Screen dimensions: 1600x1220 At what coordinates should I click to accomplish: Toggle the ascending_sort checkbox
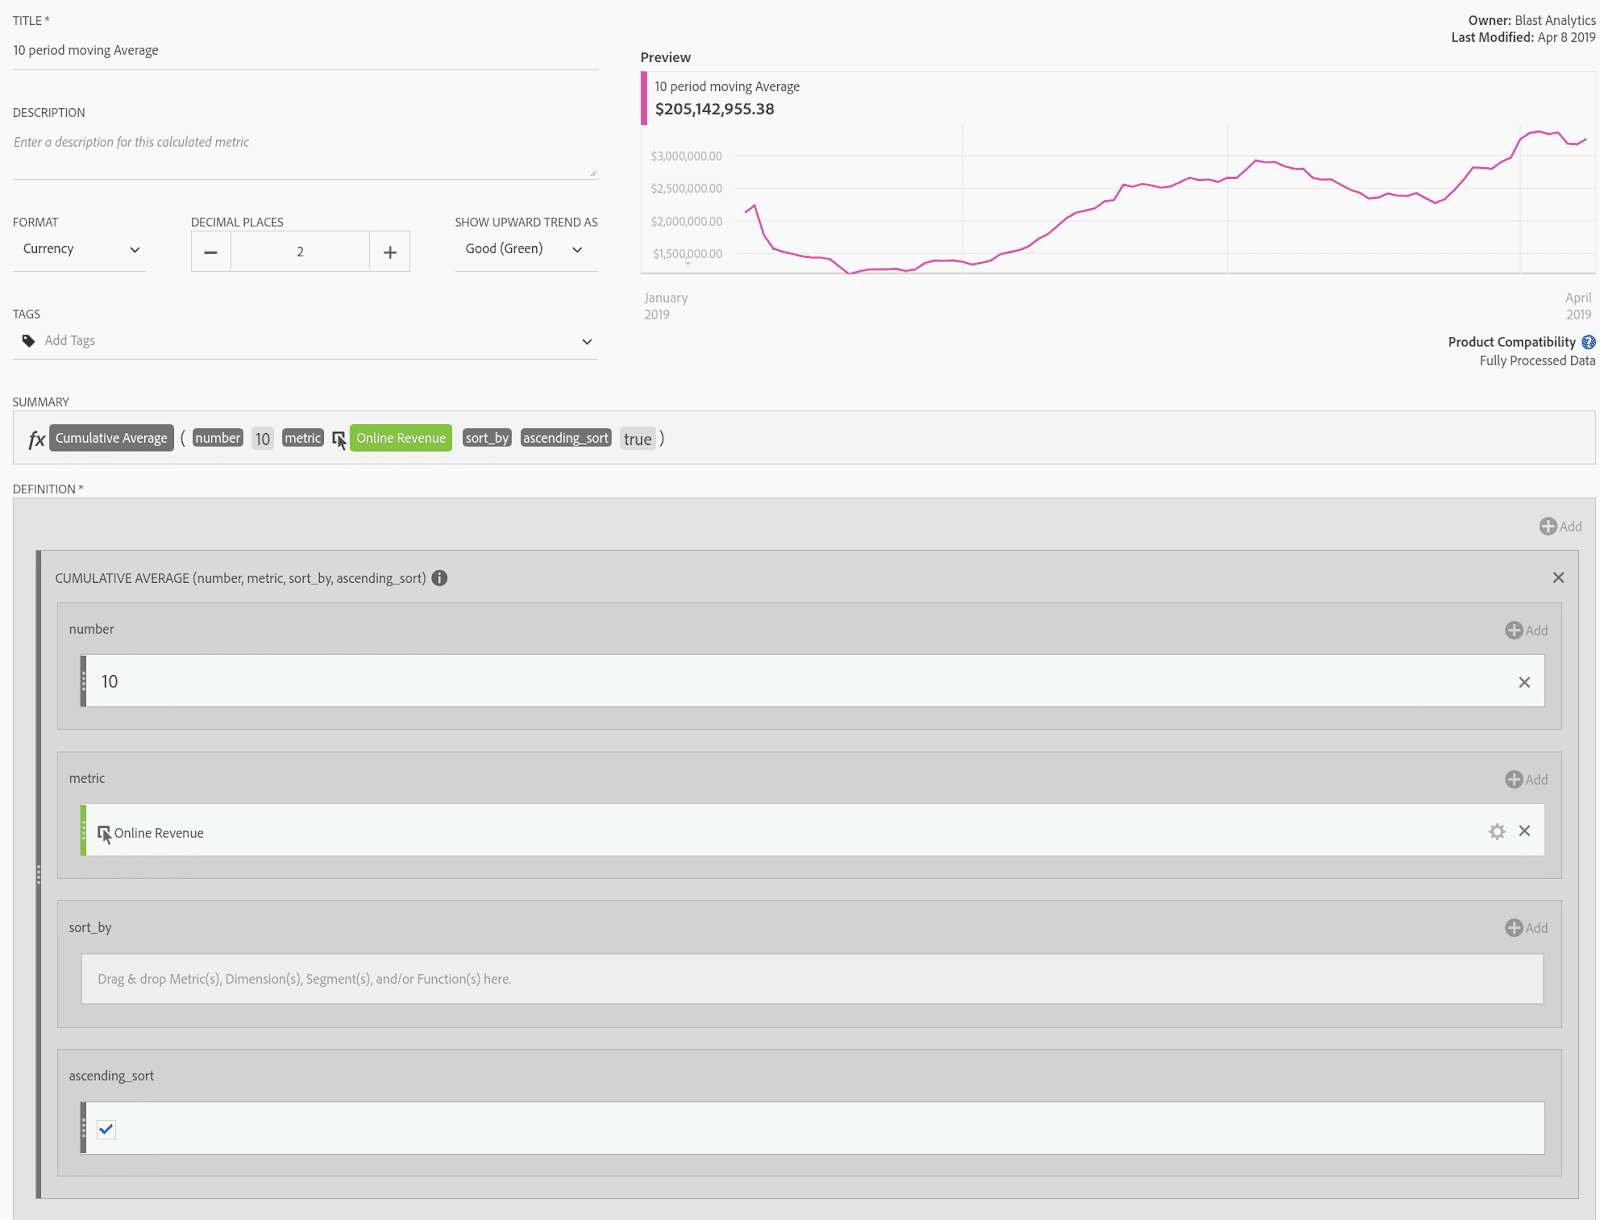pyautogui.click(x=106, y=1129)
